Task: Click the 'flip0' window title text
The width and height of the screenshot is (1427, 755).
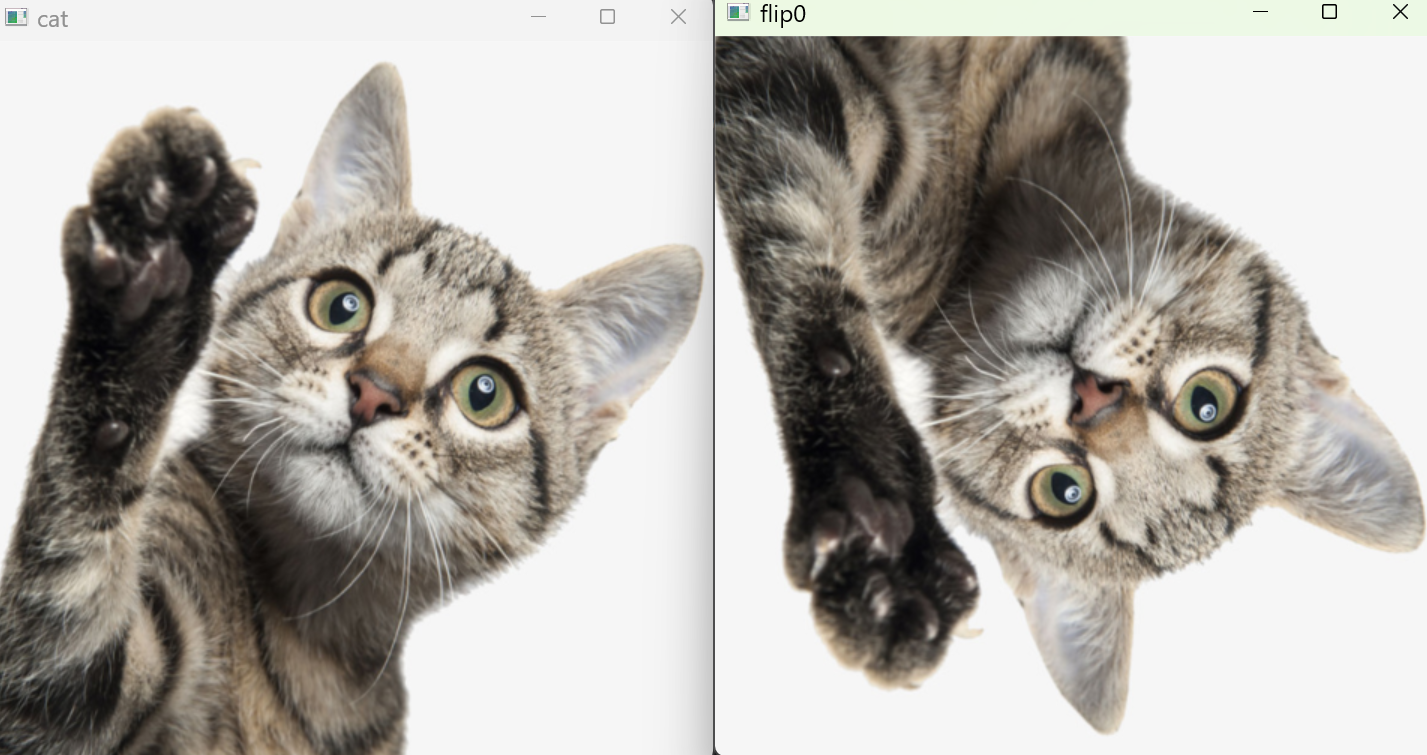Action: click(x=783, y=13)
